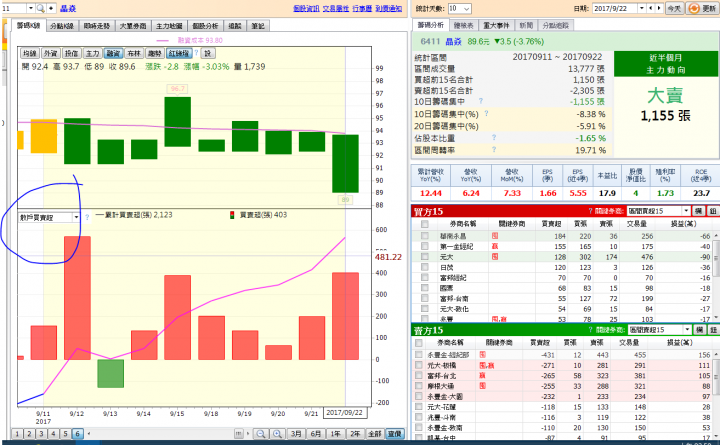Click the 更新 refresh button
The image size is (720, 445).
point(702,8)
